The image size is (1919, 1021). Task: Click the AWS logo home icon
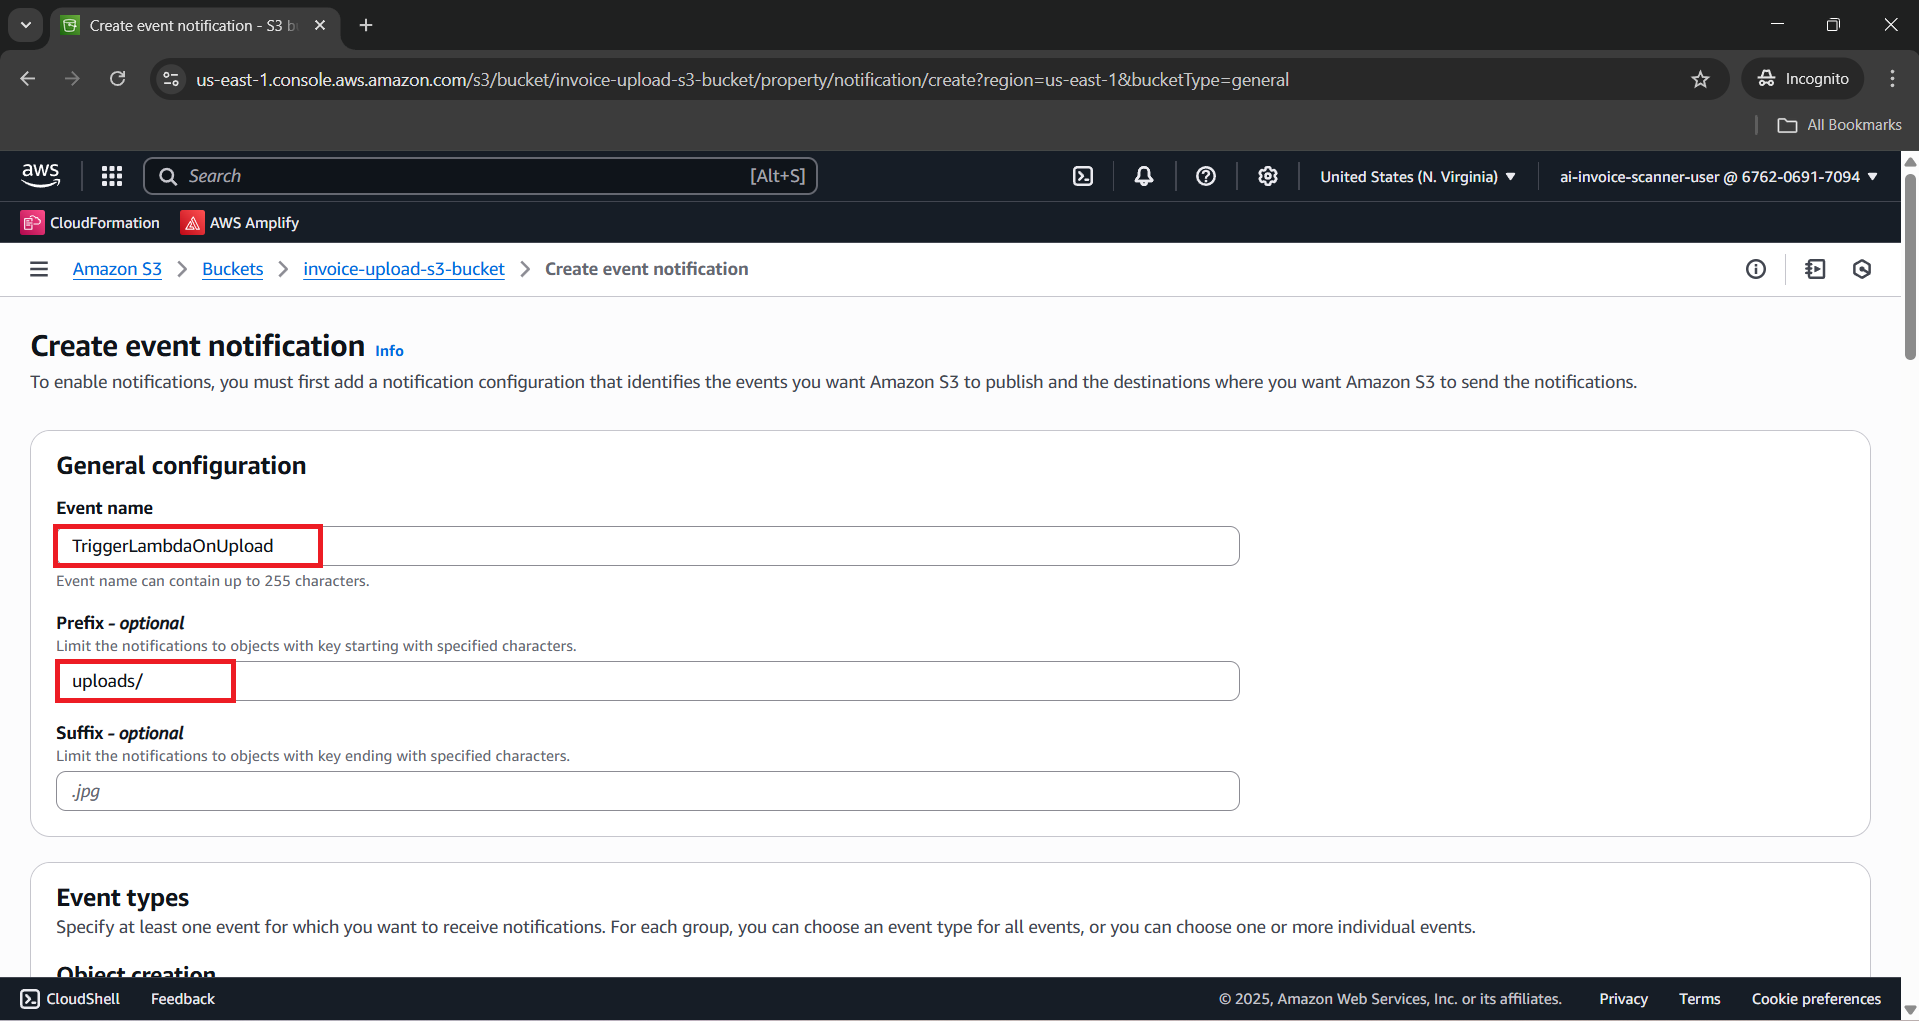[x=41, y=176]
